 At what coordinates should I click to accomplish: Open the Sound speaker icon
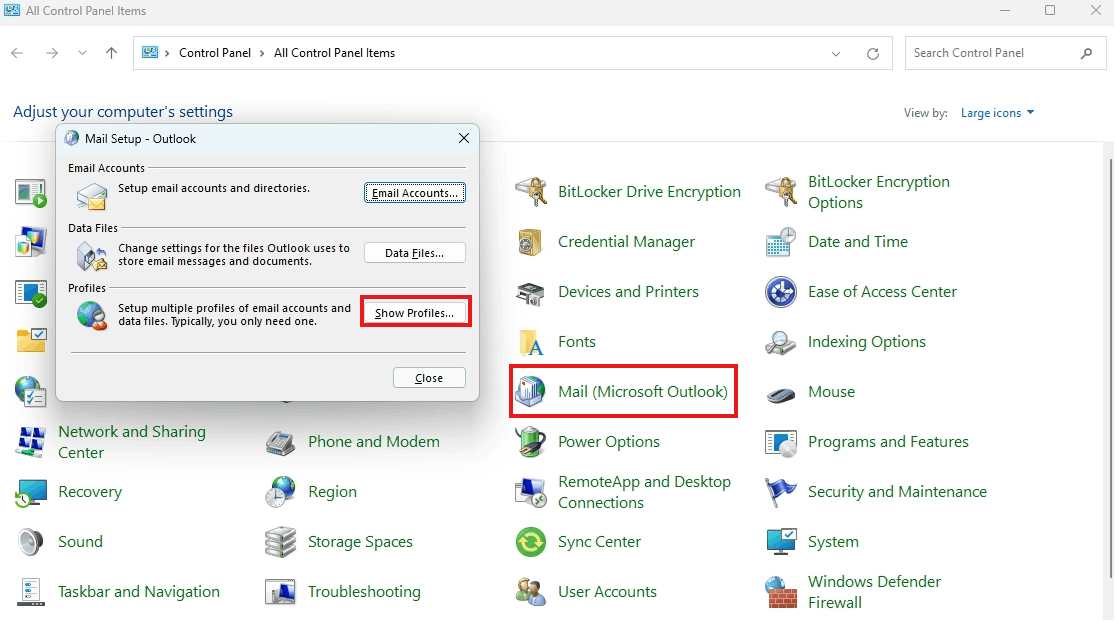31,542
